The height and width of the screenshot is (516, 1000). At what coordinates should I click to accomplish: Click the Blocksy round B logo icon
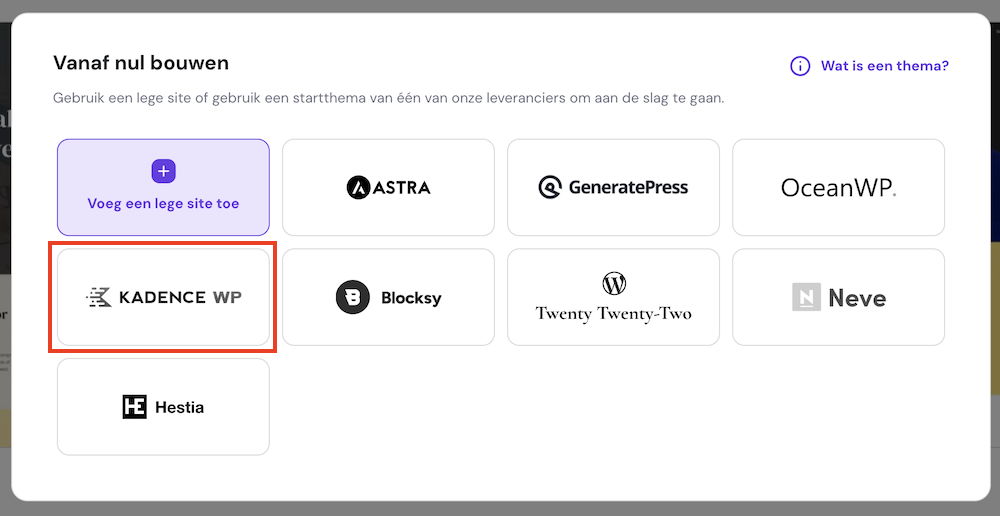(353, 298)
